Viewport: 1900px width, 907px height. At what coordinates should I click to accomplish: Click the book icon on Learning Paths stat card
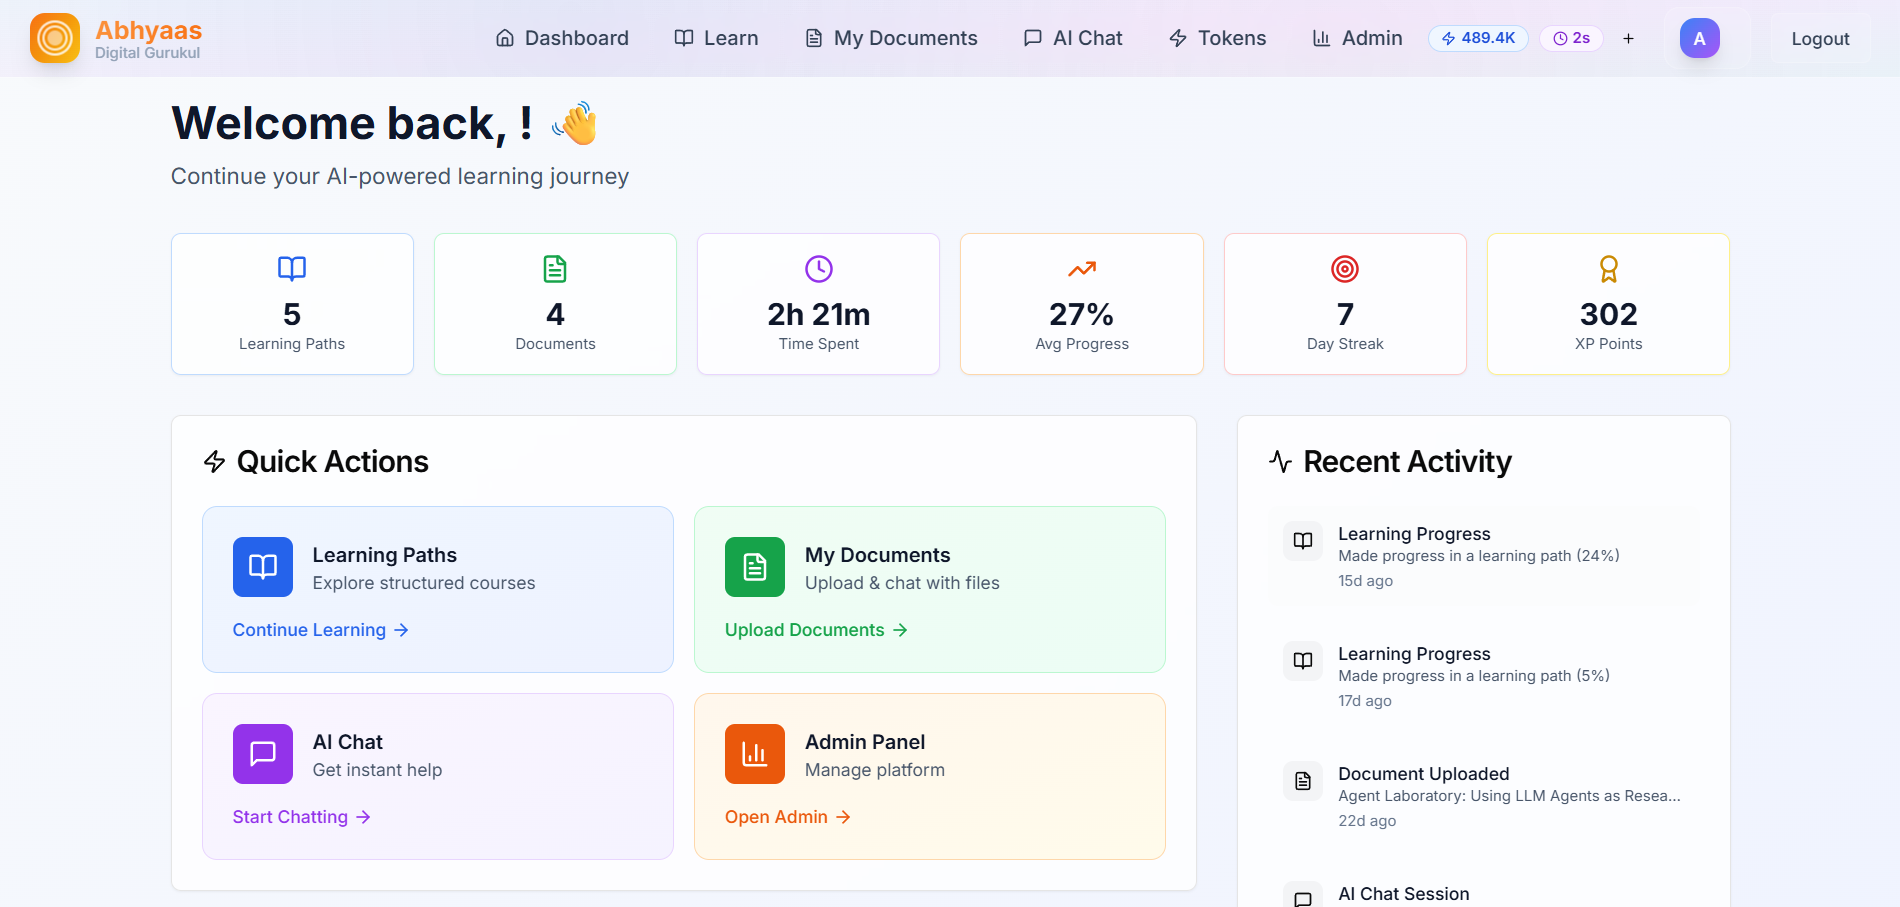[x=292, y=269]
